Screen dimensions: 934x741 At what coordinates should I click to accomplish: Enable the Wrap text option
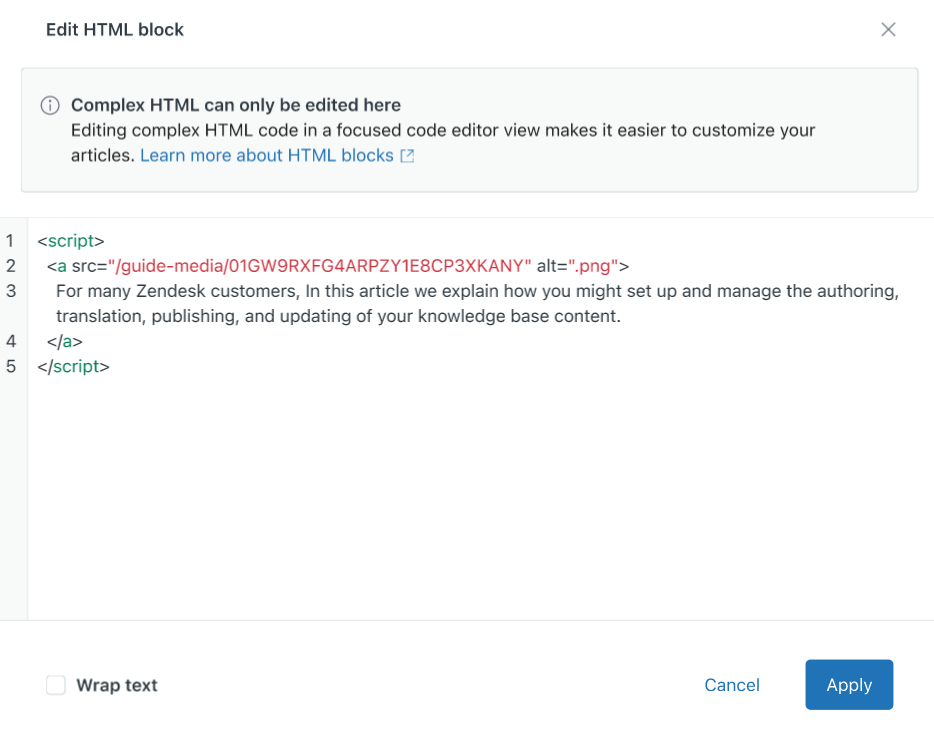coord(56,685)
